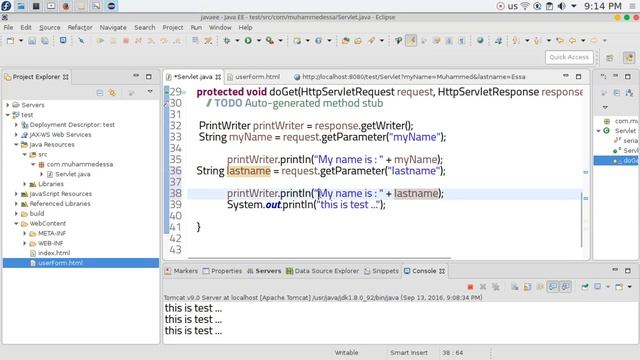The image size is (640, 360).
Task: Select index.html in Project Explorer
Action: [x=54, y=253]
